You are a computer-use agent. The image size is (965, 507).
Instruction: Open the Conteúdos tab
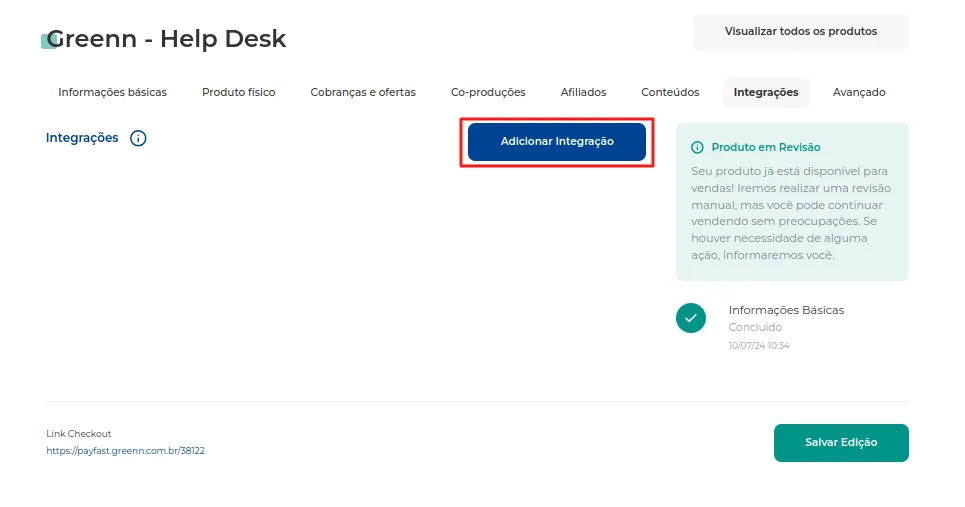pyautogui.click(x=670, y=92)
